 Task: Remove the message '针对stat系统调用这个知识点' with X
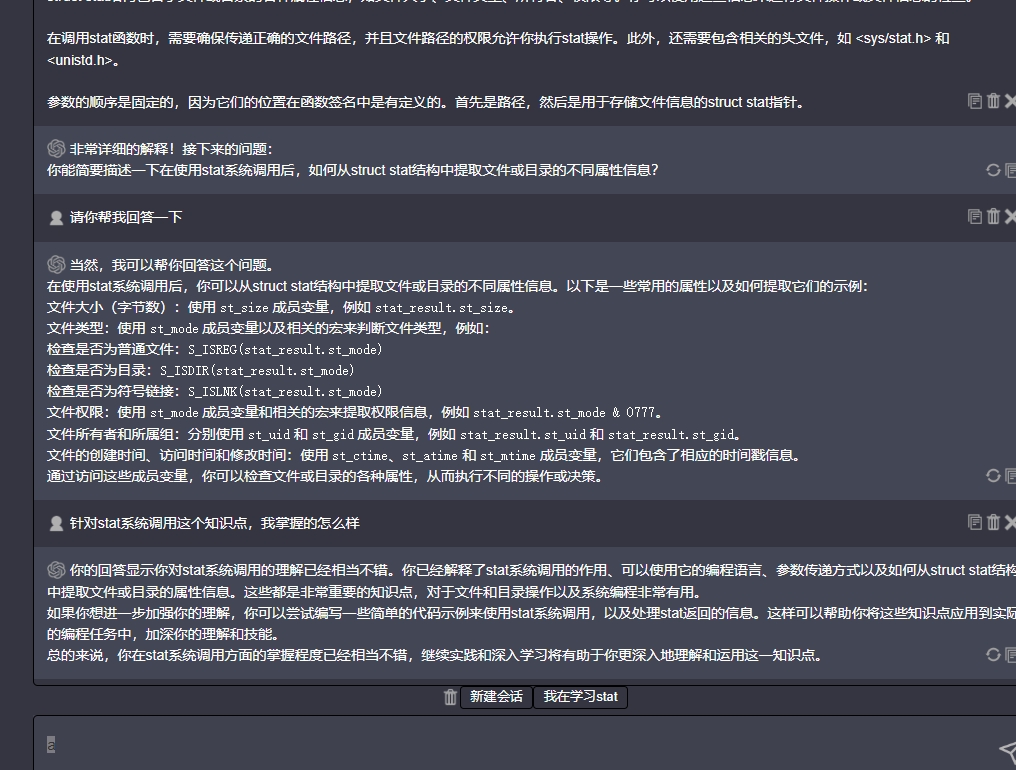click(1010, 522)
